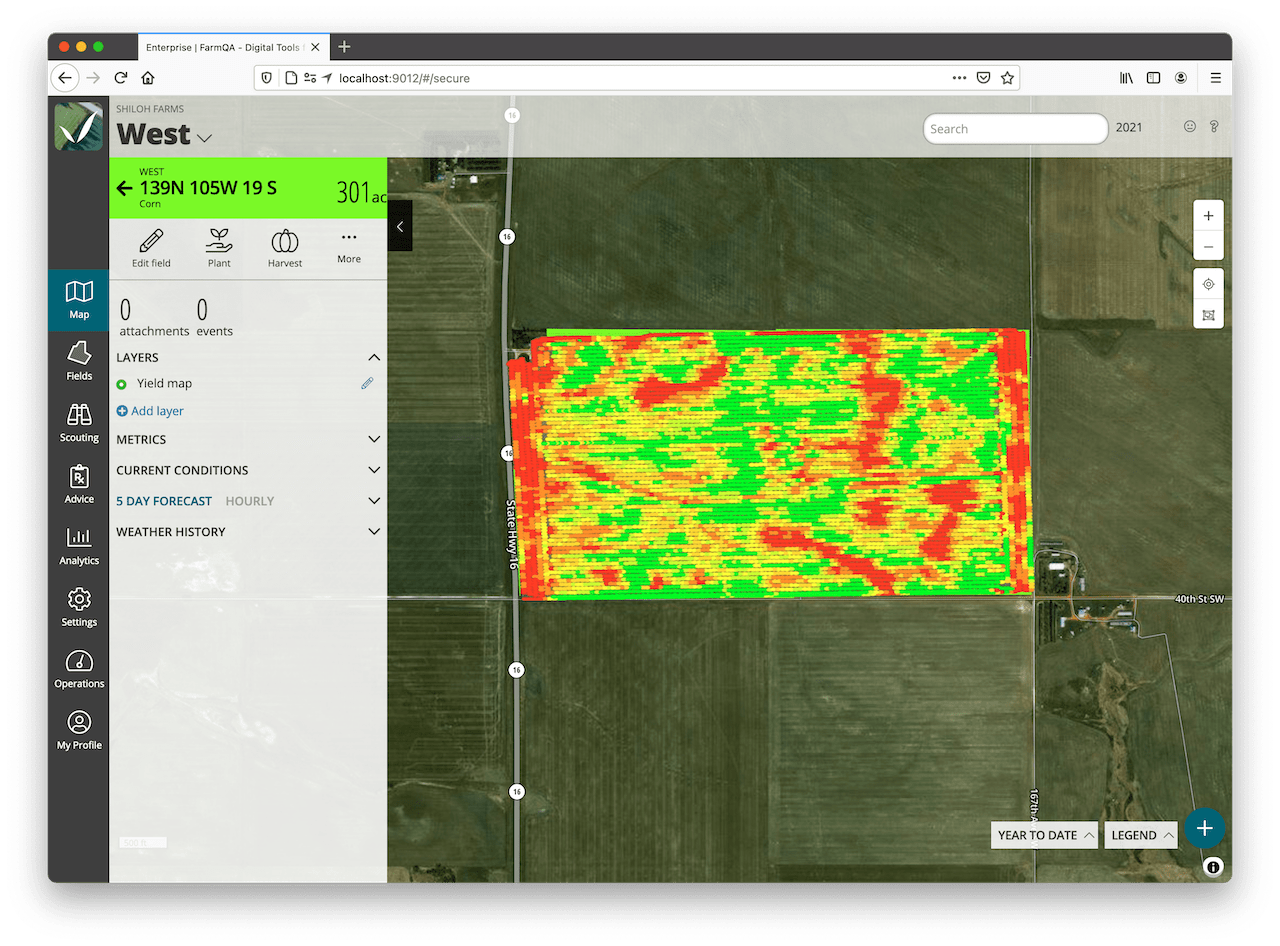
Task: Open page actions ellipsis in address bar
Action: tap(959, 78)
